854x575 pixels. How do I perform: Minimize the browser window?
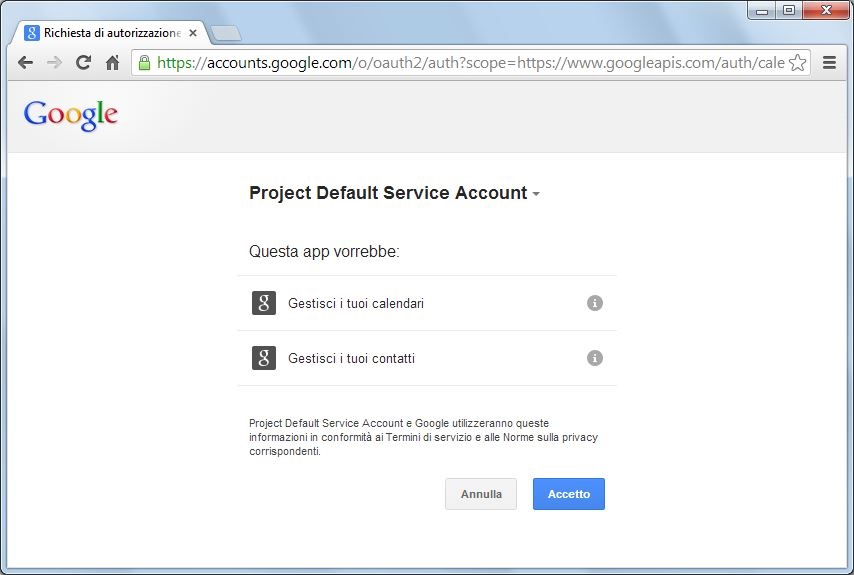(x=762, y=10)
